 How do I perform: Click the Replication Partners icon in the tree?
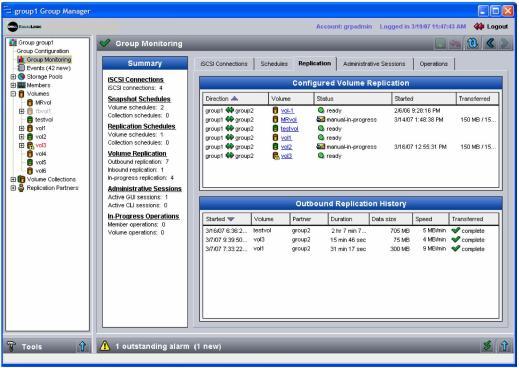click(x=21, y=188)
